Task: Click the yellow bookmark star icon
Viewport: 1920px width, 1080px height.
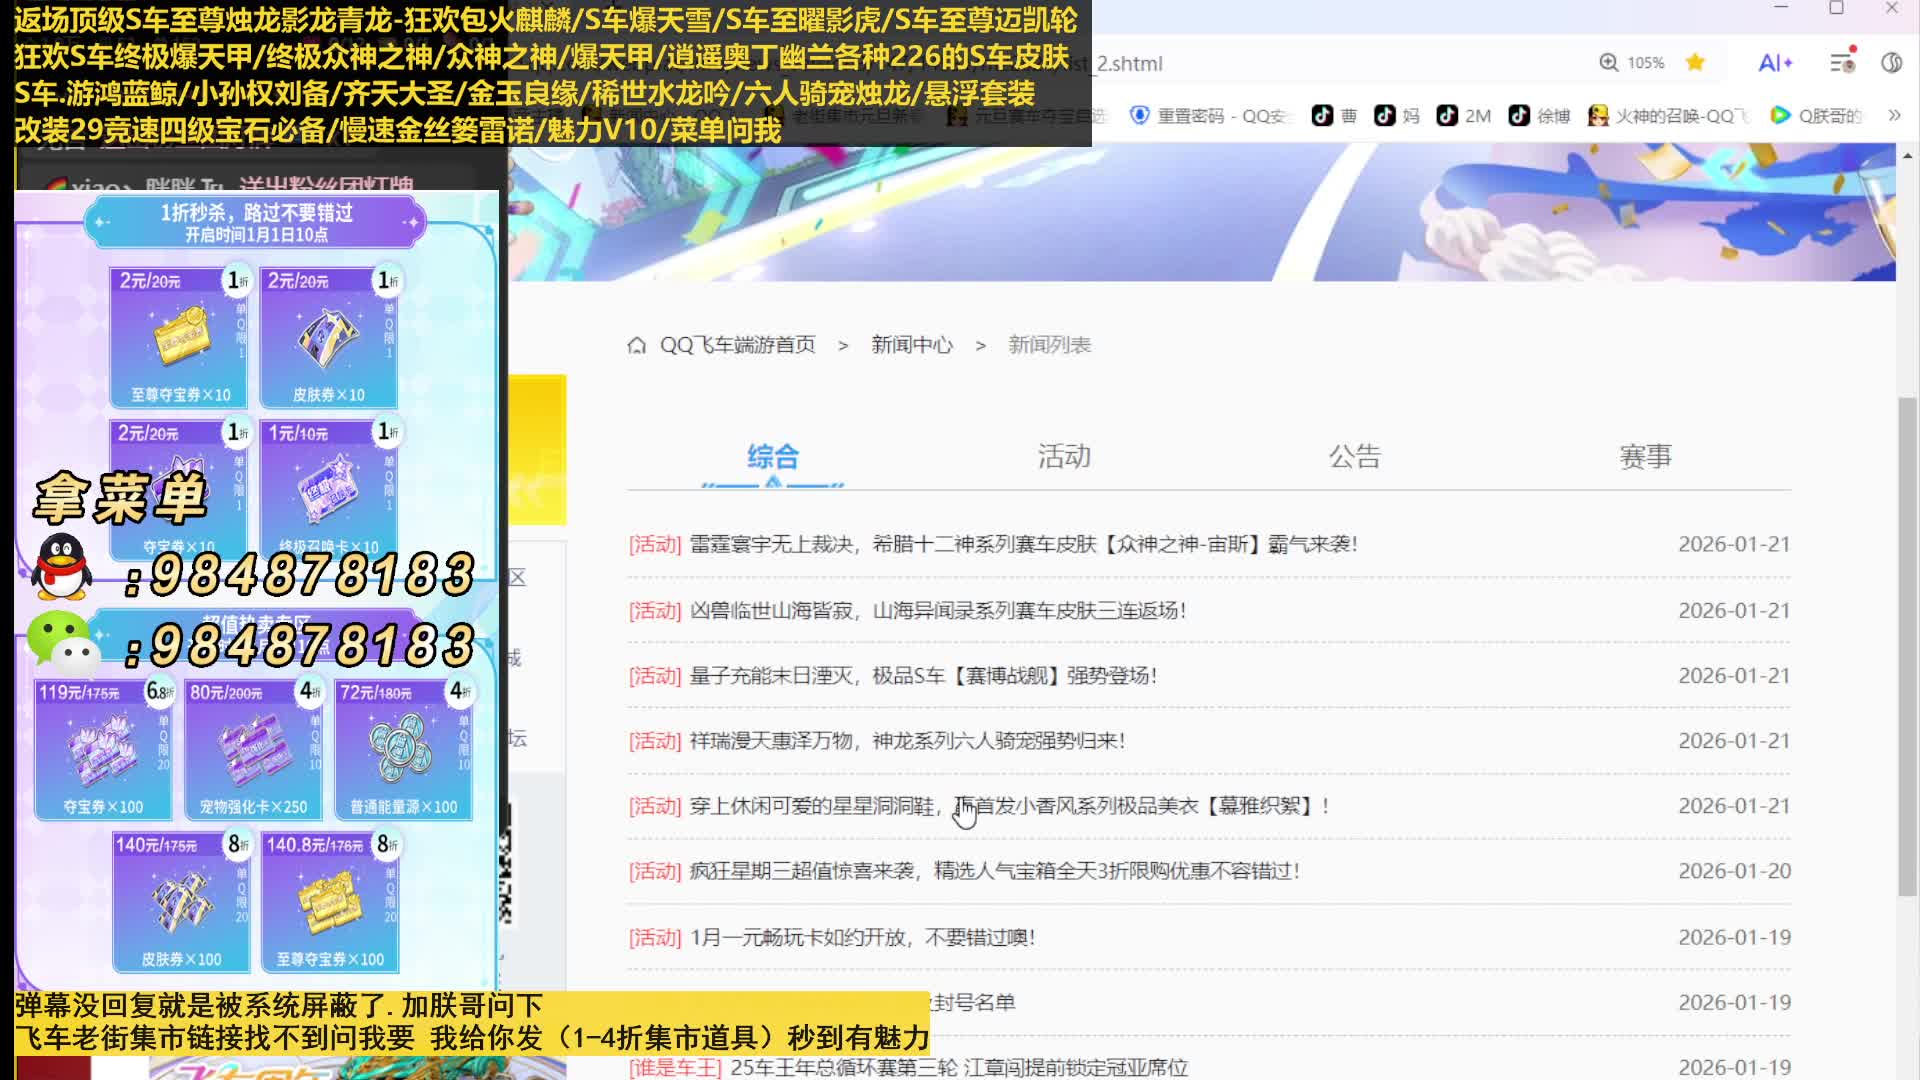Action: coord(1695,62)
